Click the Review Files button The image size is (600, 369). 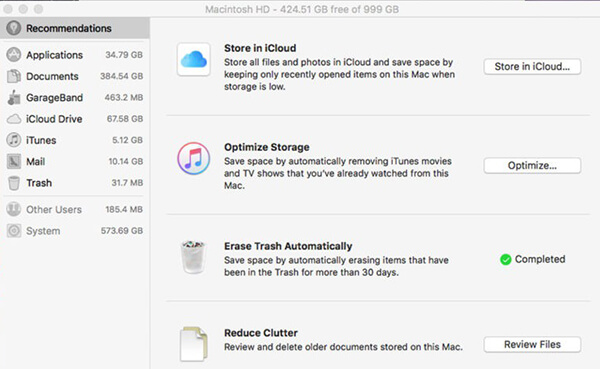532,345
